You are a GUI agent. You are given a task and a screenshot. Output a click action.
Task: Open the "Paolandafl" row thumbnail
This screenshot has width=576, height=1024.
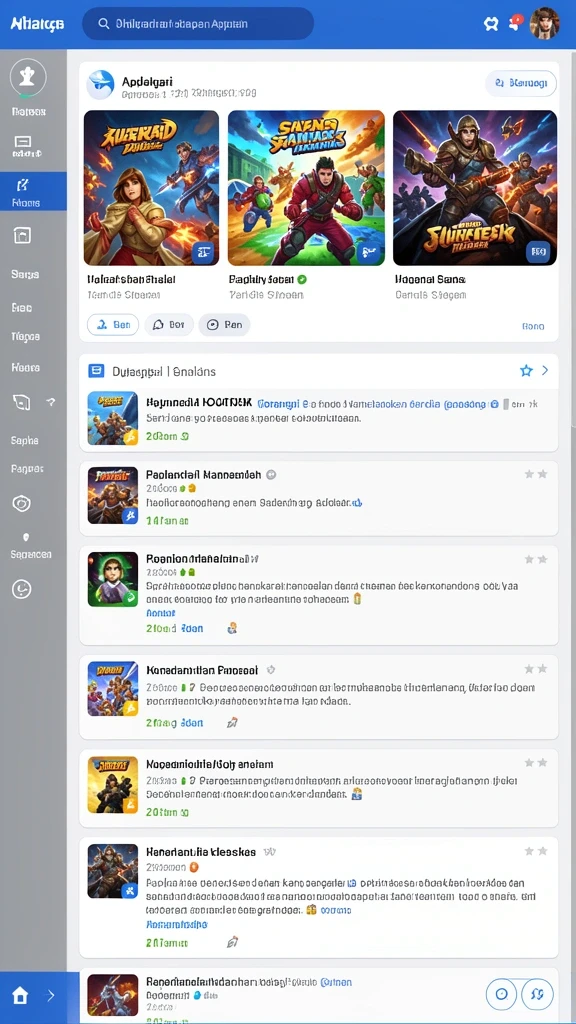click(113, 496)
